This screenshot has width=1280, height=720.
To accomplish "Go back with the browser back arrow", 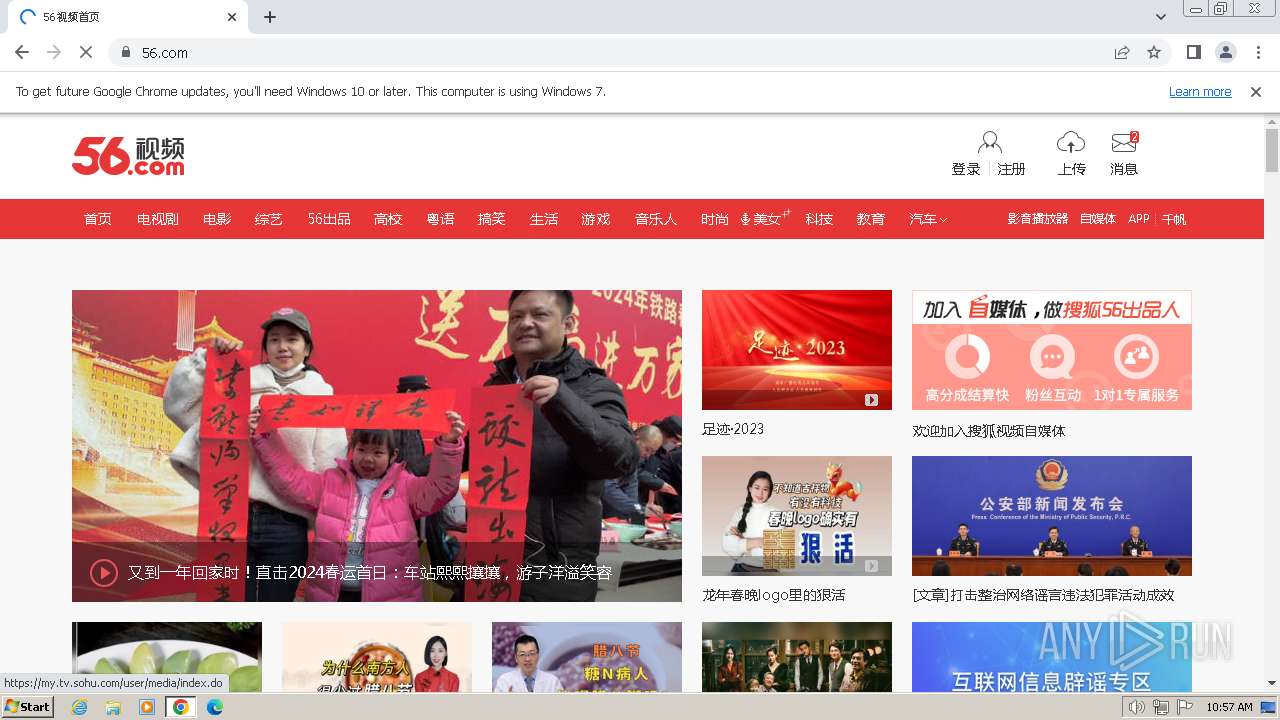I will pos(22,52).
